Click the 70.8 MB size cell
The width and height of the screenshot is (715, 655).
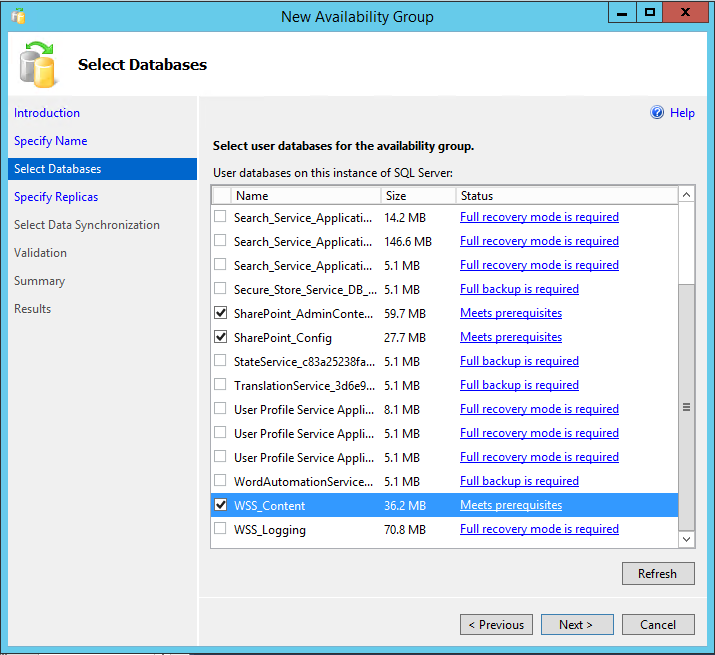tap(404, 530)
